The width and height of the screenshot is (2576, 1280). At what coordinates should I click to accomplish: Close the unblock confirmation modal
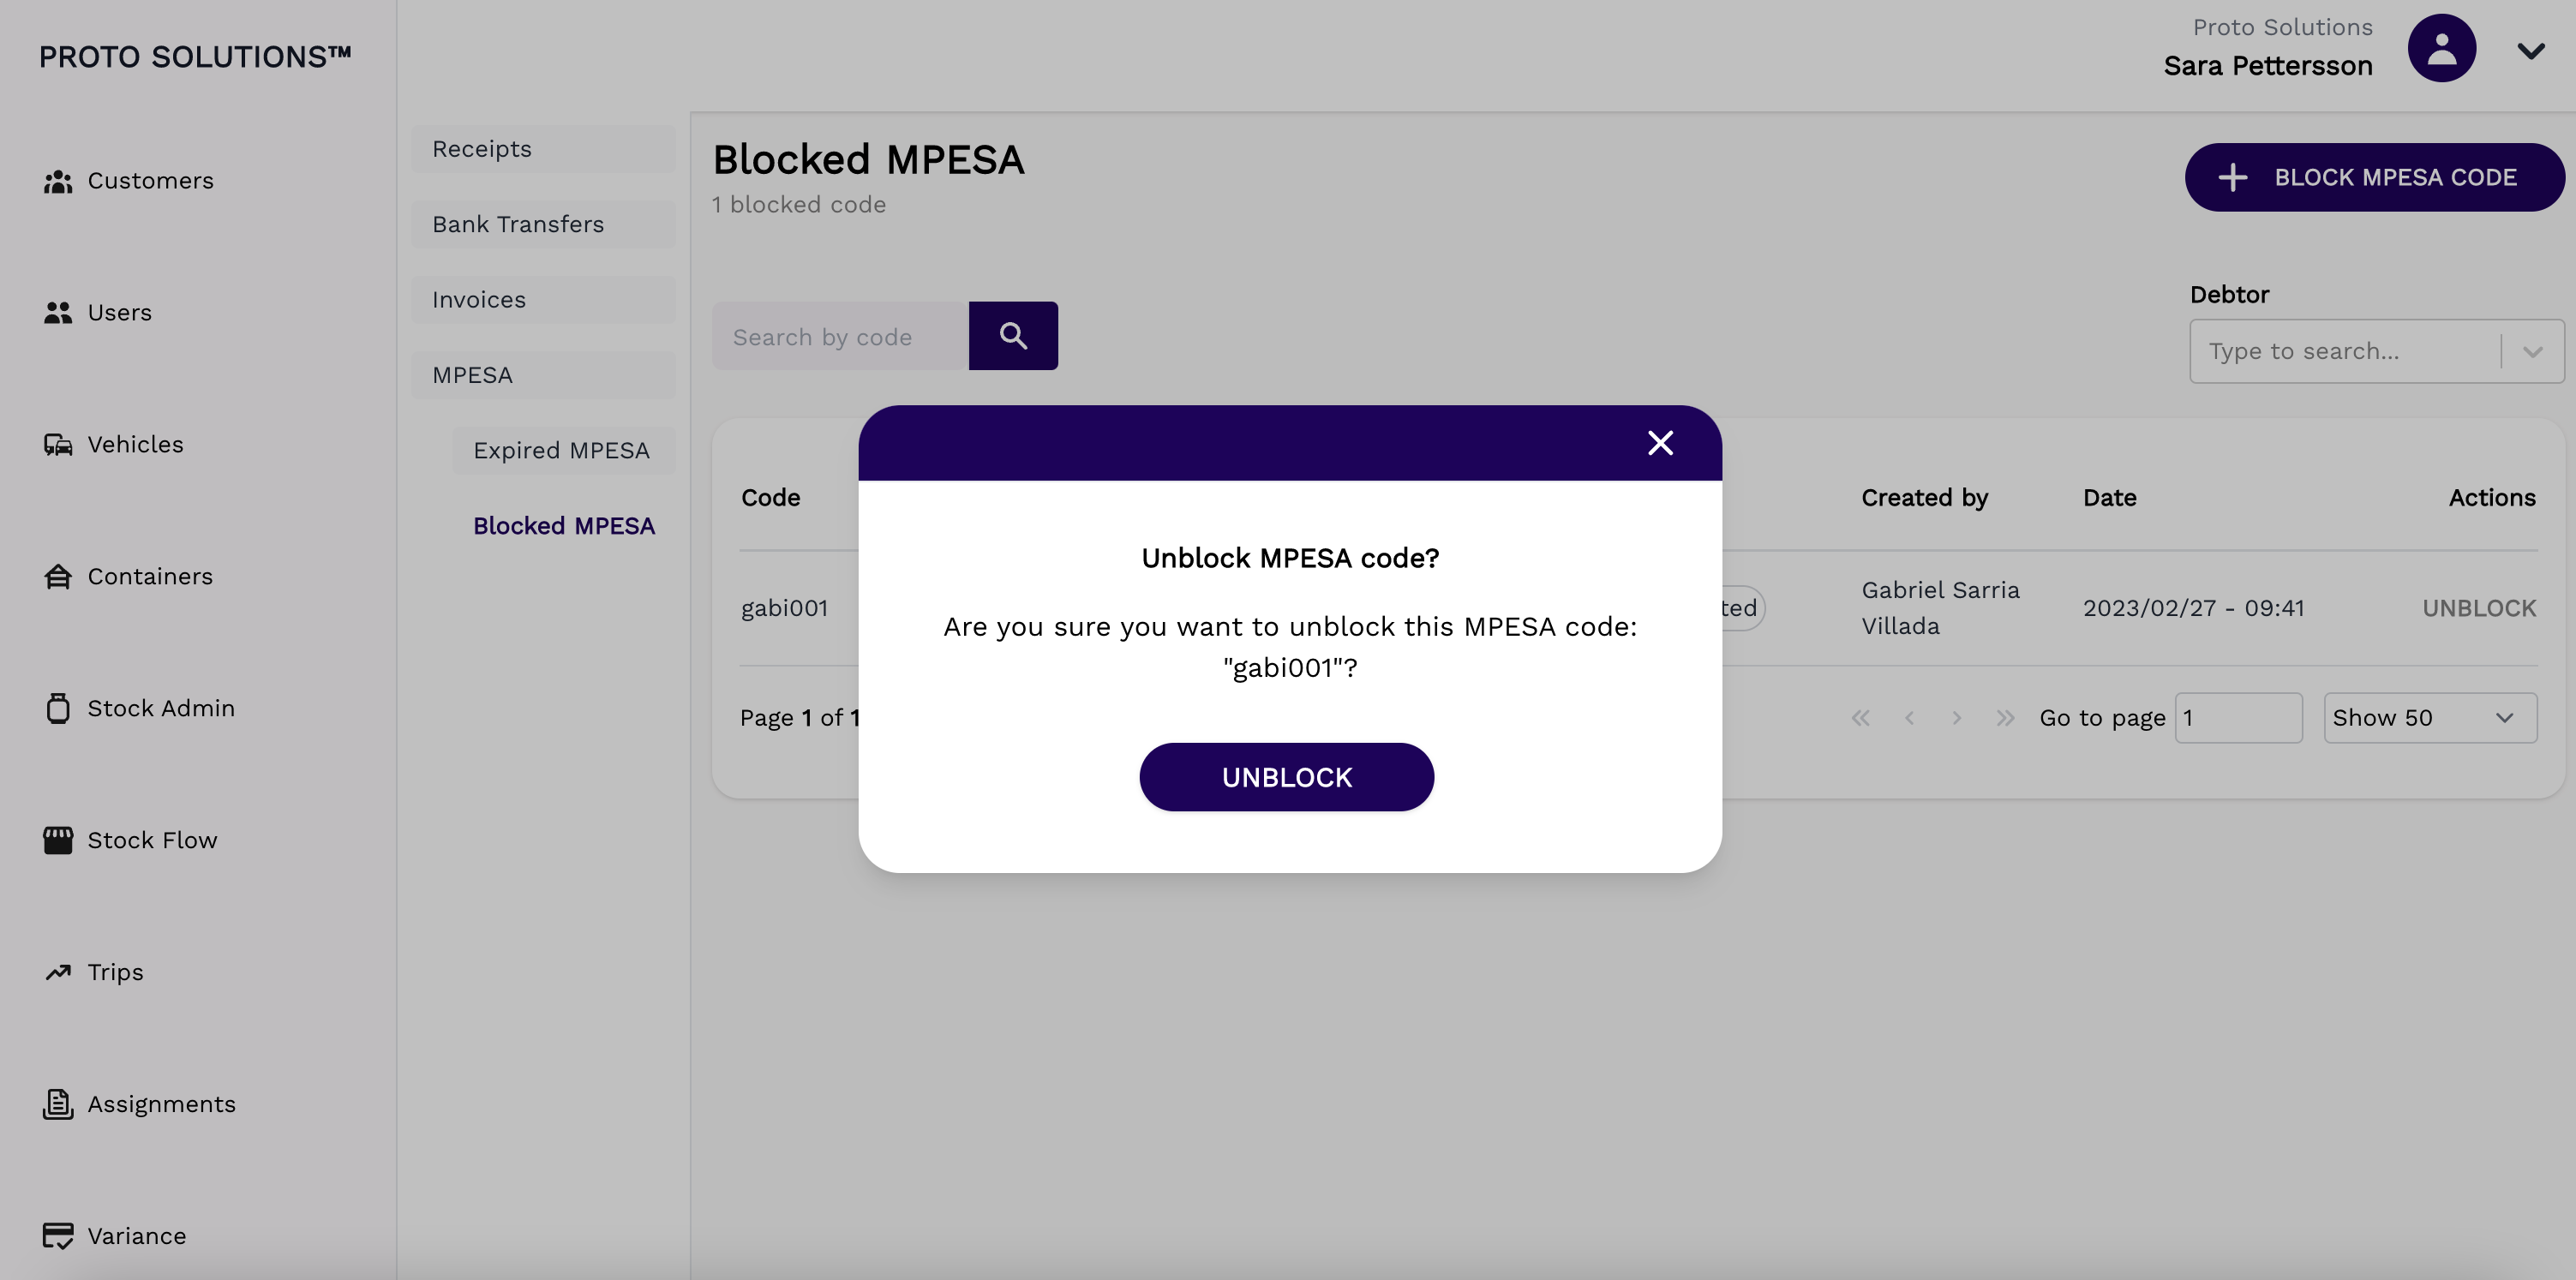pos(1659,442)
